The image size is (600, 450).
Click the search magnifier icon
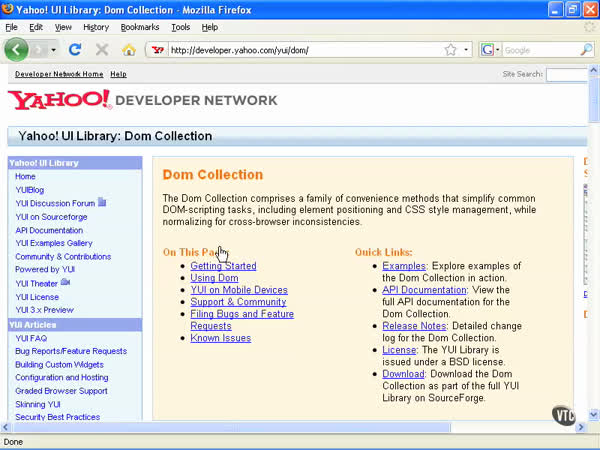(587, 49)
